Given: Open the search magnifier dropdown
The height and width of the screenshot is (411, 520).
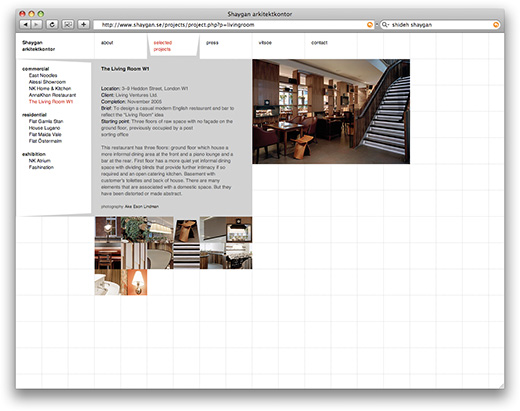Looking at the screenshot, I should point(386,25).
